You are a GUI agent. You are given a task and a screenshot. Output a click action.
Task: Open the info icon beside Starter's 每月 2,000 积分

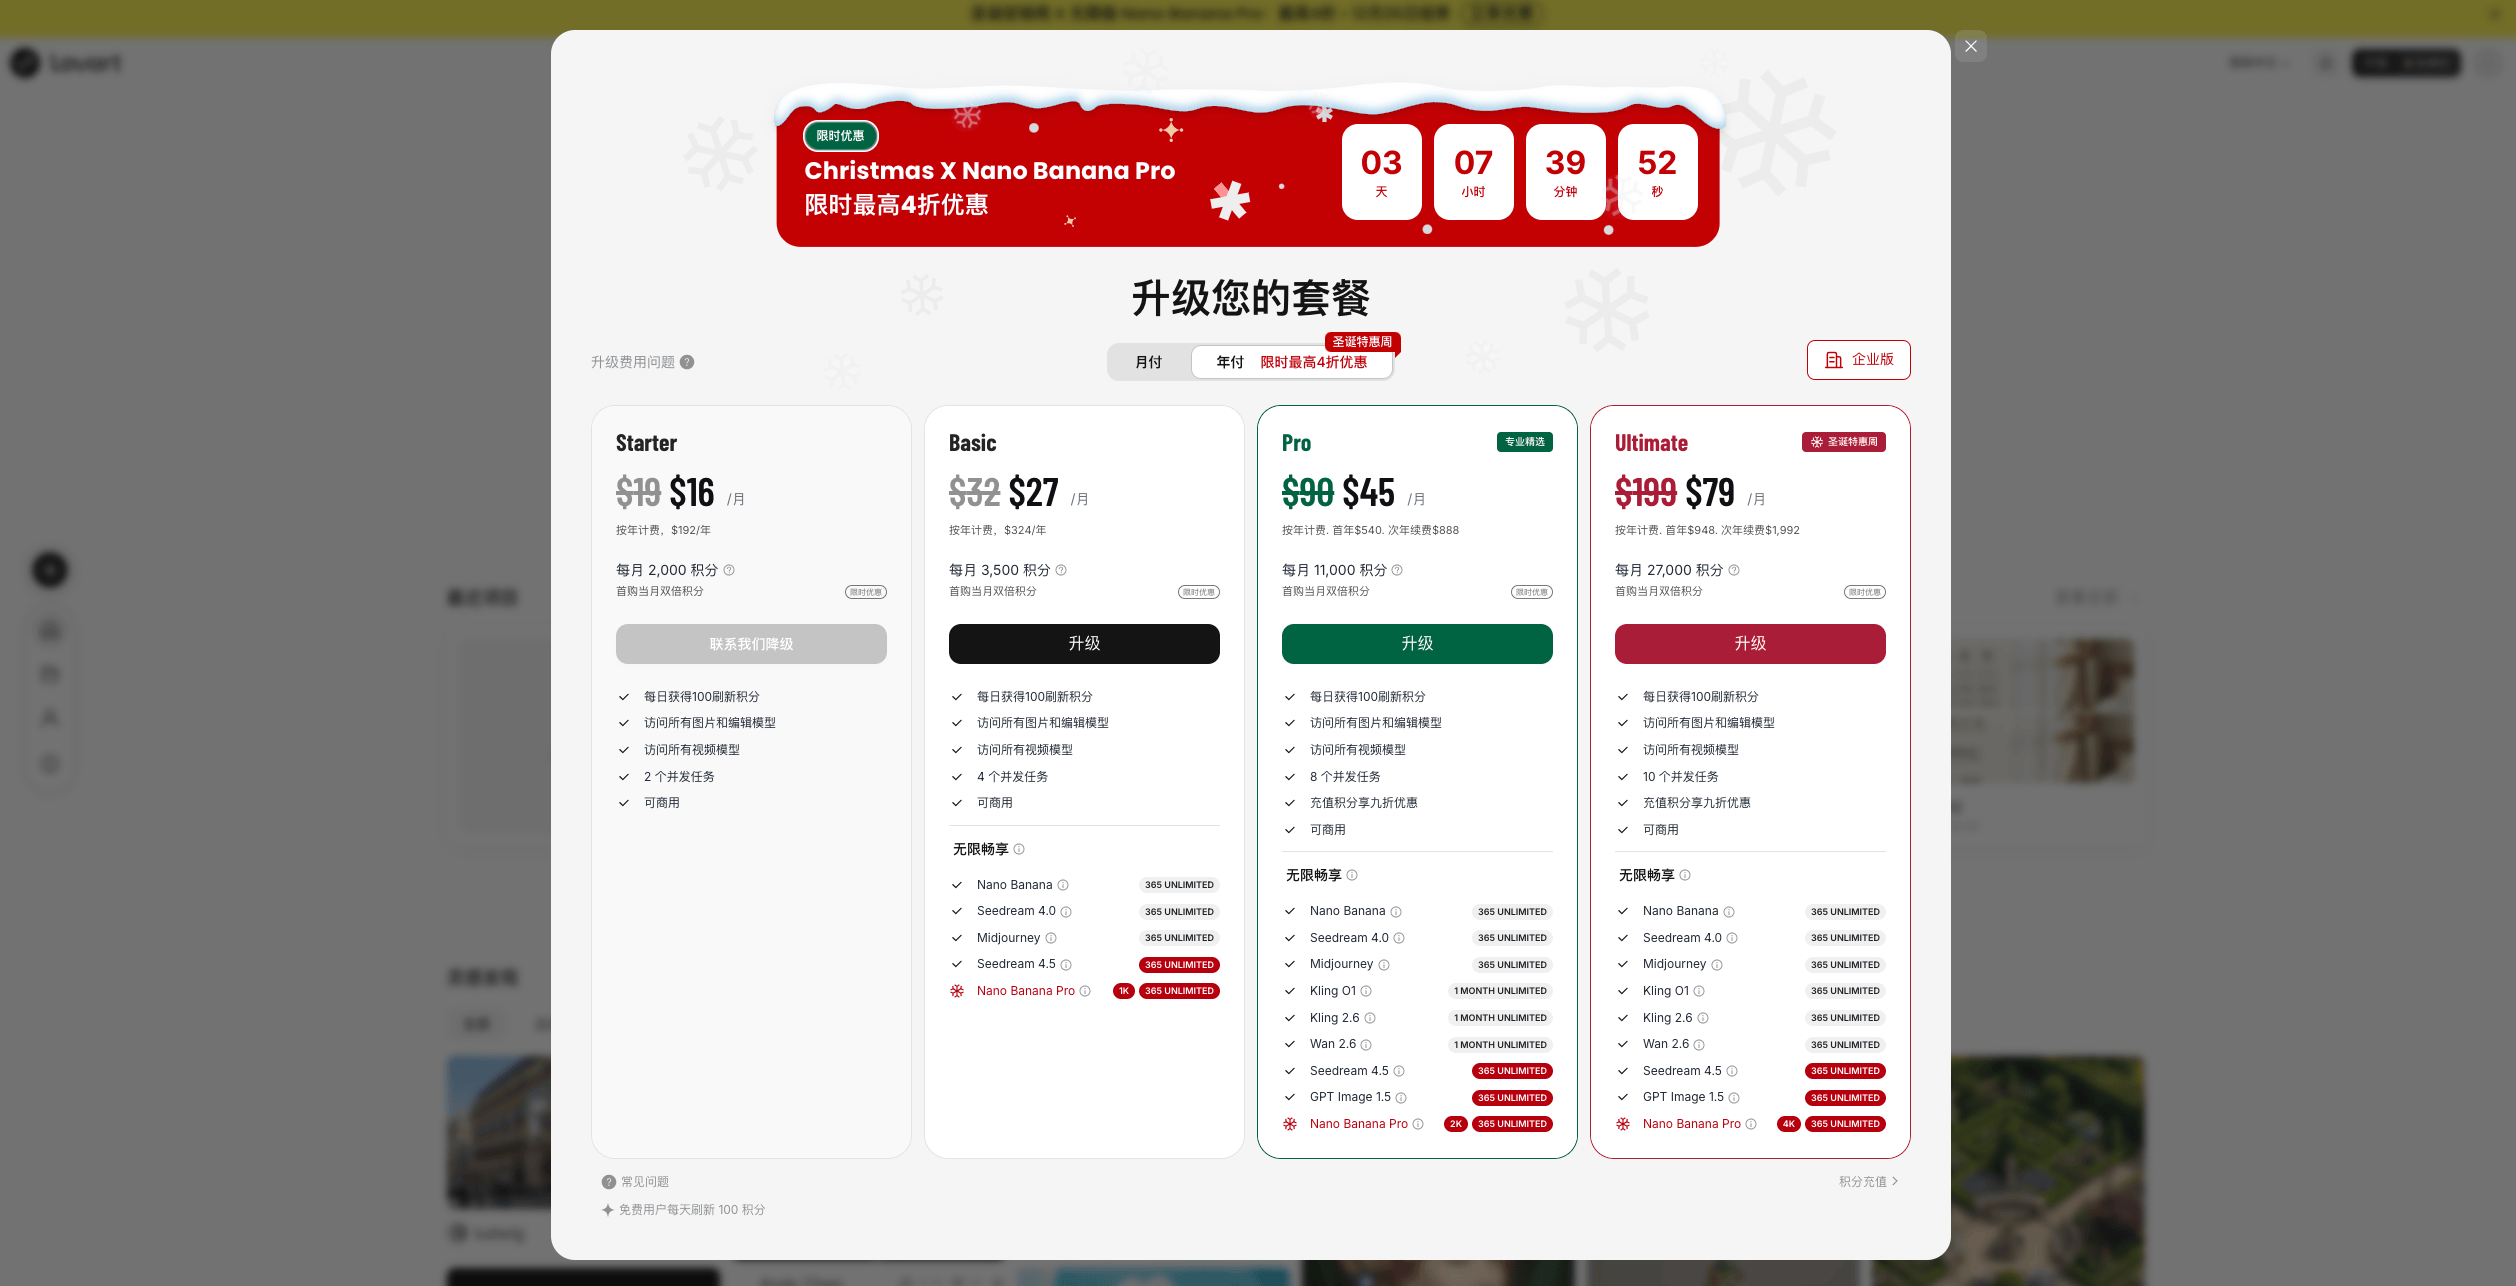(x=729, y=570)
